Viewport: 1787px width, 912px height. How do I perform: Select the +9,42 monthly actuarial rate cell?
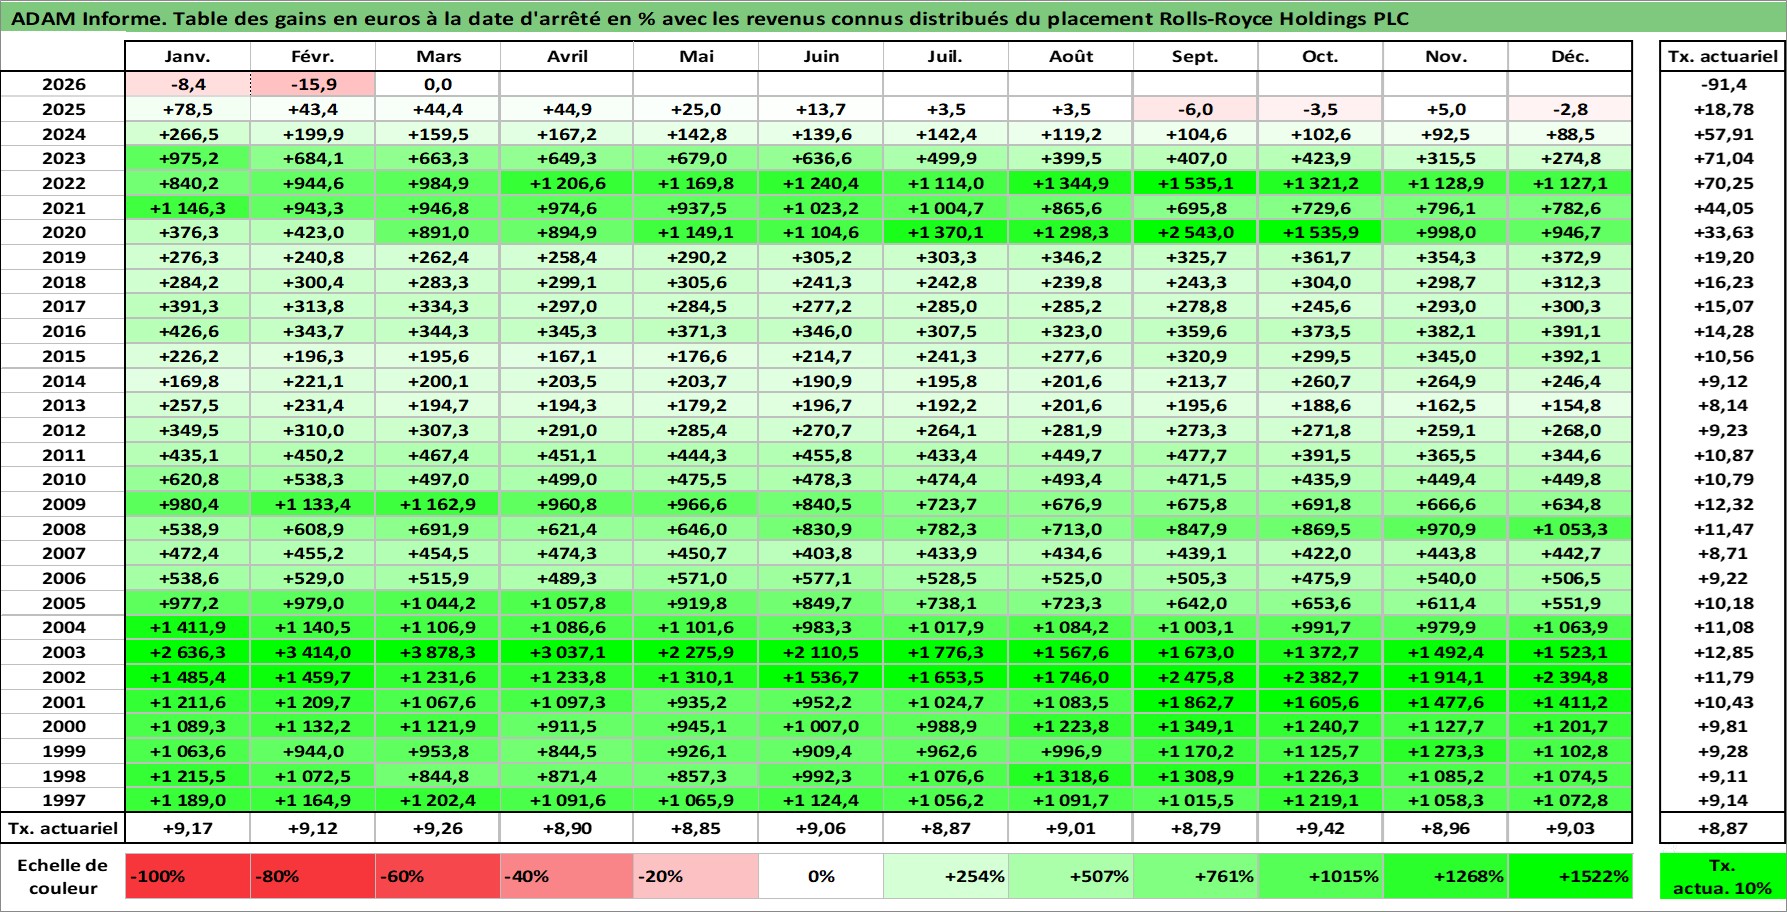(x=1320, y=828)
